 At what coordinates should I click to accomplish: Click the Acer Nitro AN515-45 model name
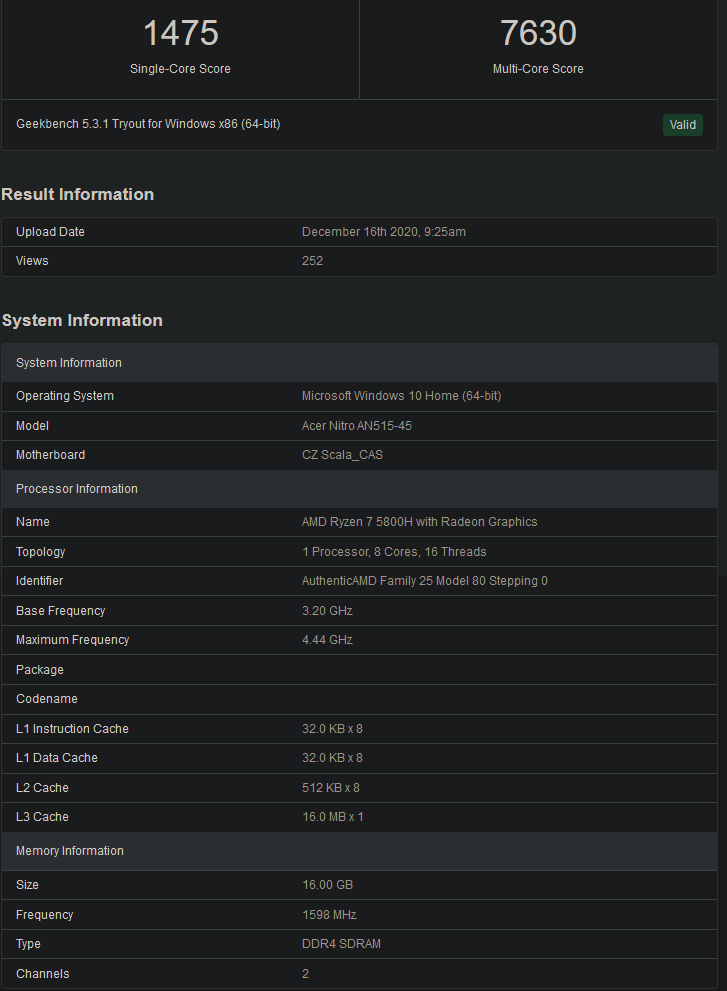pyautogui.click(x=356, y=425)
